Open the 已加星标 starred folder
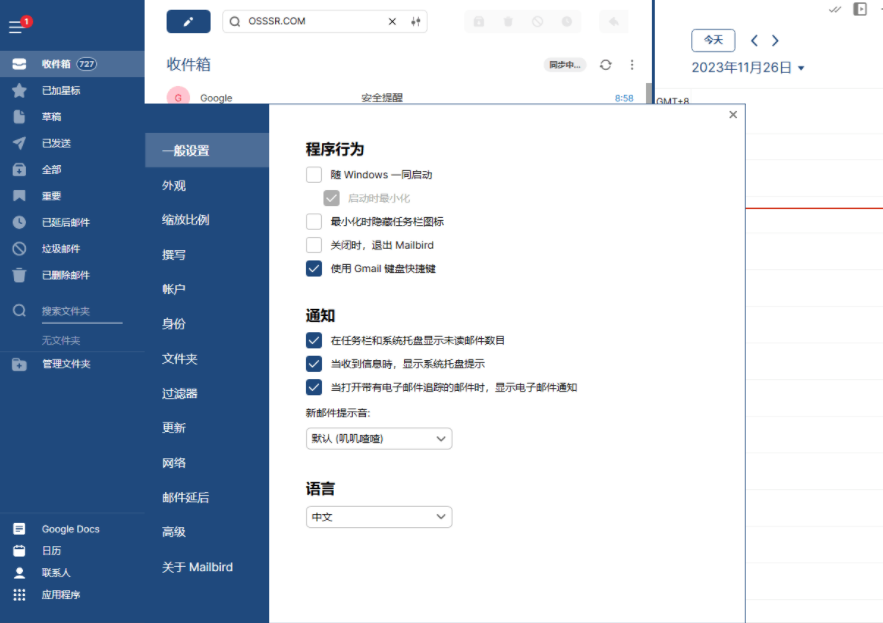883x623 pixels. click(60, 90)
